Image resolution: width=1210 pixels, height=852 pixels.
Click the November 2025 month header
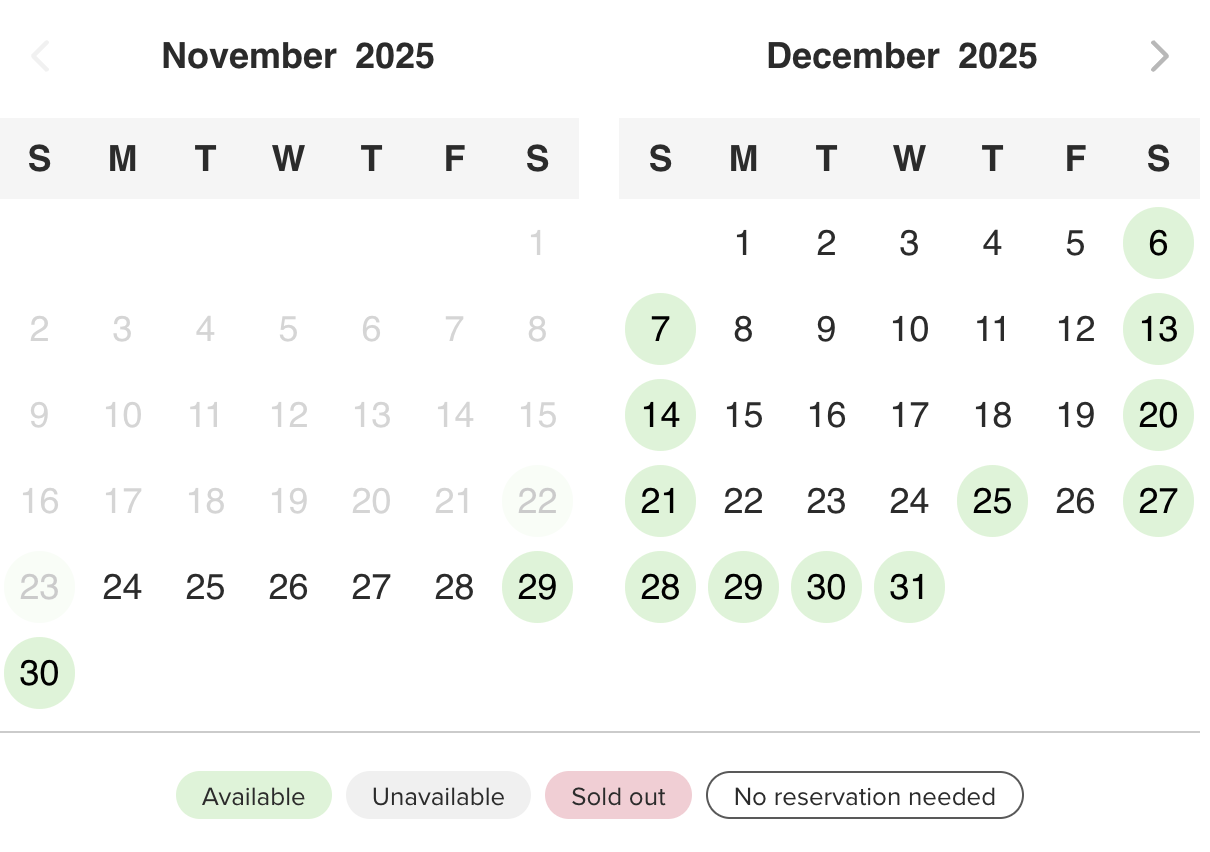[x=298, y=56]
